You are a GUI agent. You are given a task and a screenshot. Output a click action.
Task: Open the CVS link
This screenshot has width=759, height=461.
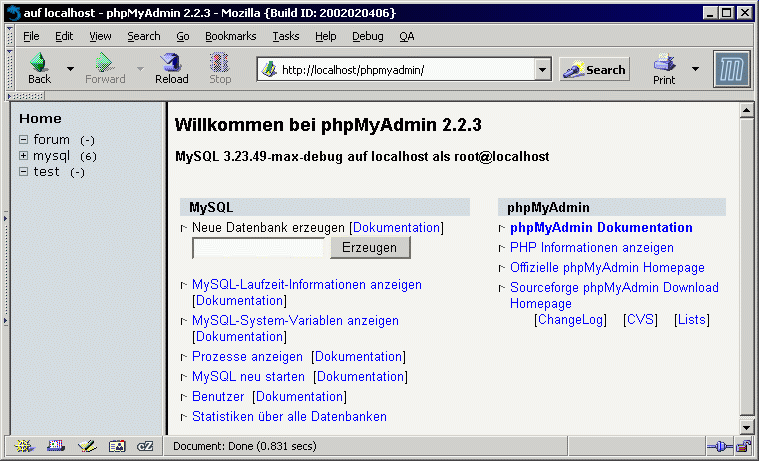(x=640, y=320)
